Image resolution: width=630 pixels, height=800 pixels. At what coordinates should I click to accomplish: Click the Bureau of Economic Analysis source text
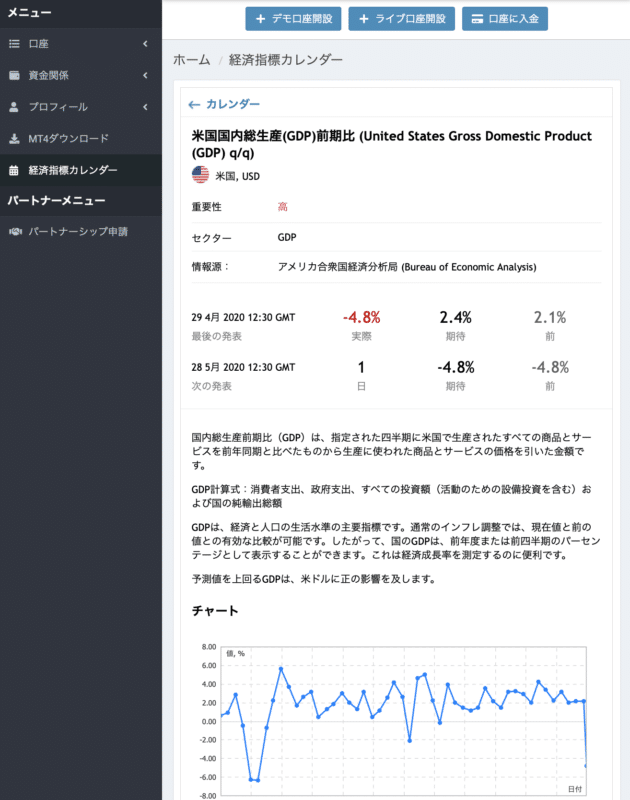click(x=407, y=267)
